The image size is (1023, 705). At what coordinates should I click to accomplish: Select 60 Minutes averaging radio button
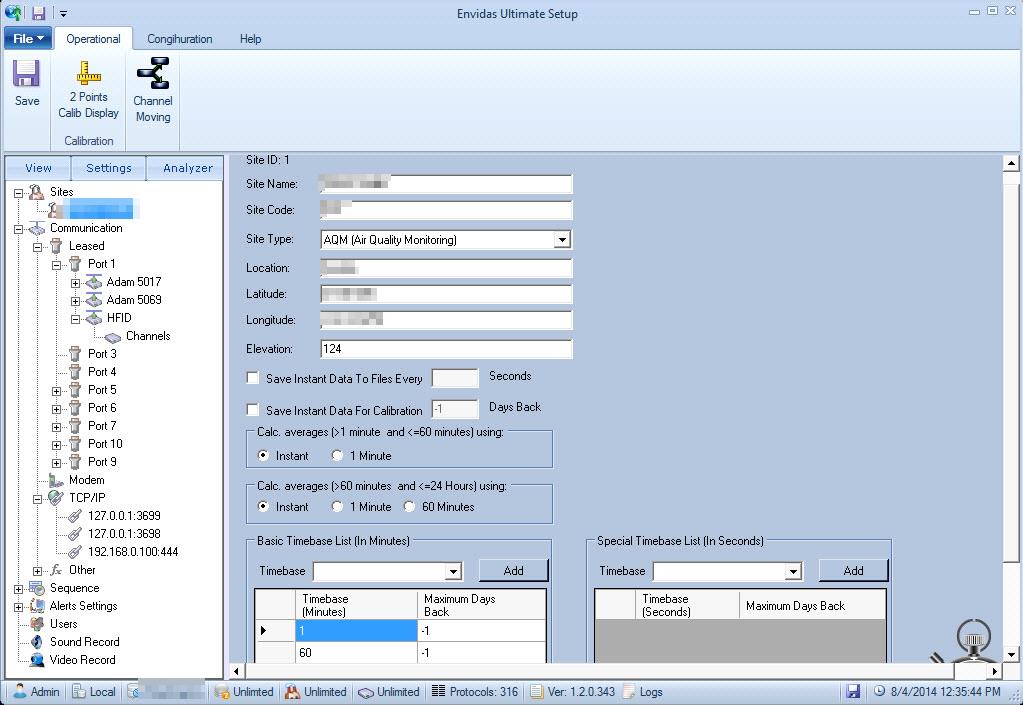coord(409,507)
